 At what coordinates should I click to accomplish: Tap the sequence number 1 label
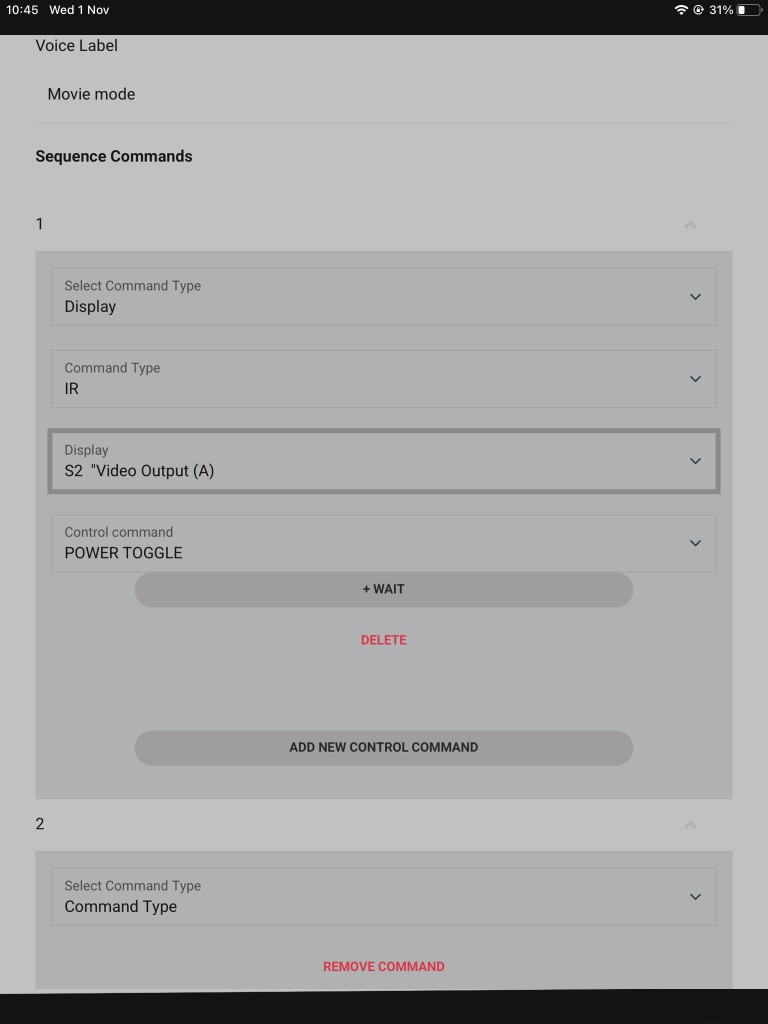(x=40, y=224)
